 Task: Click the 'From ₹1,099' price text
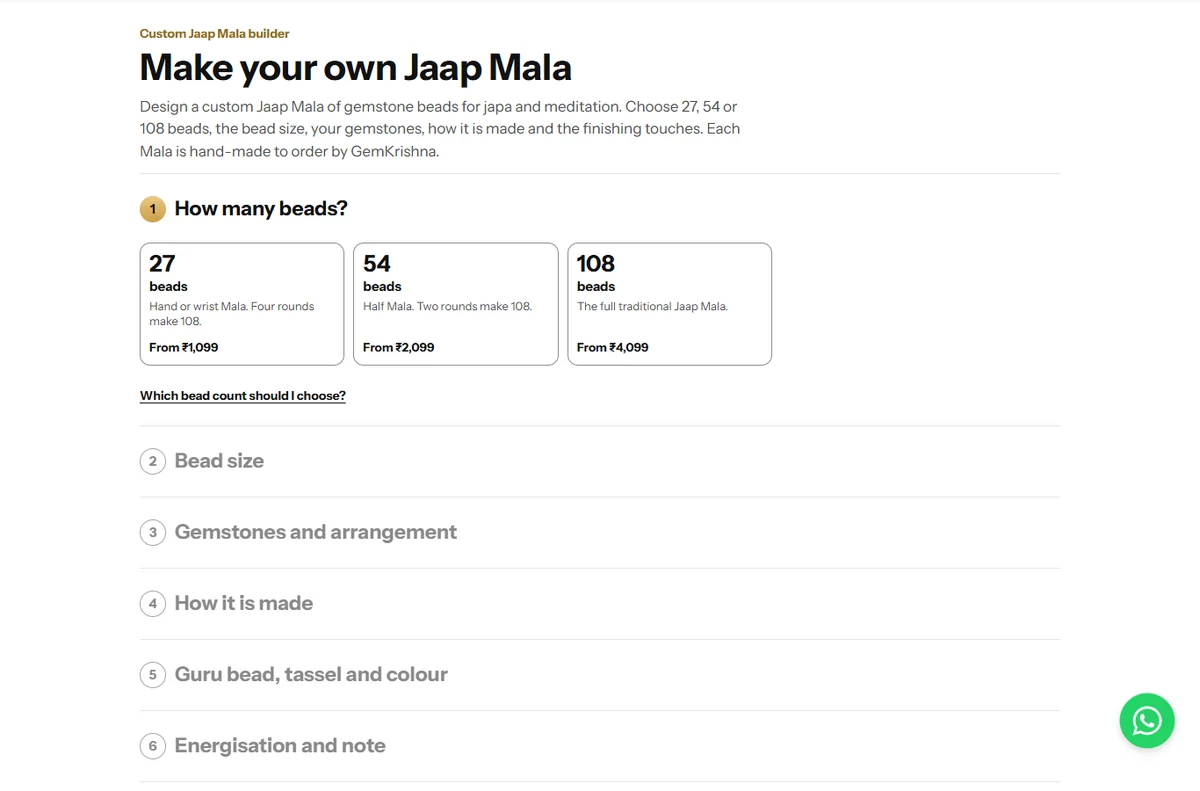point(184,347)
